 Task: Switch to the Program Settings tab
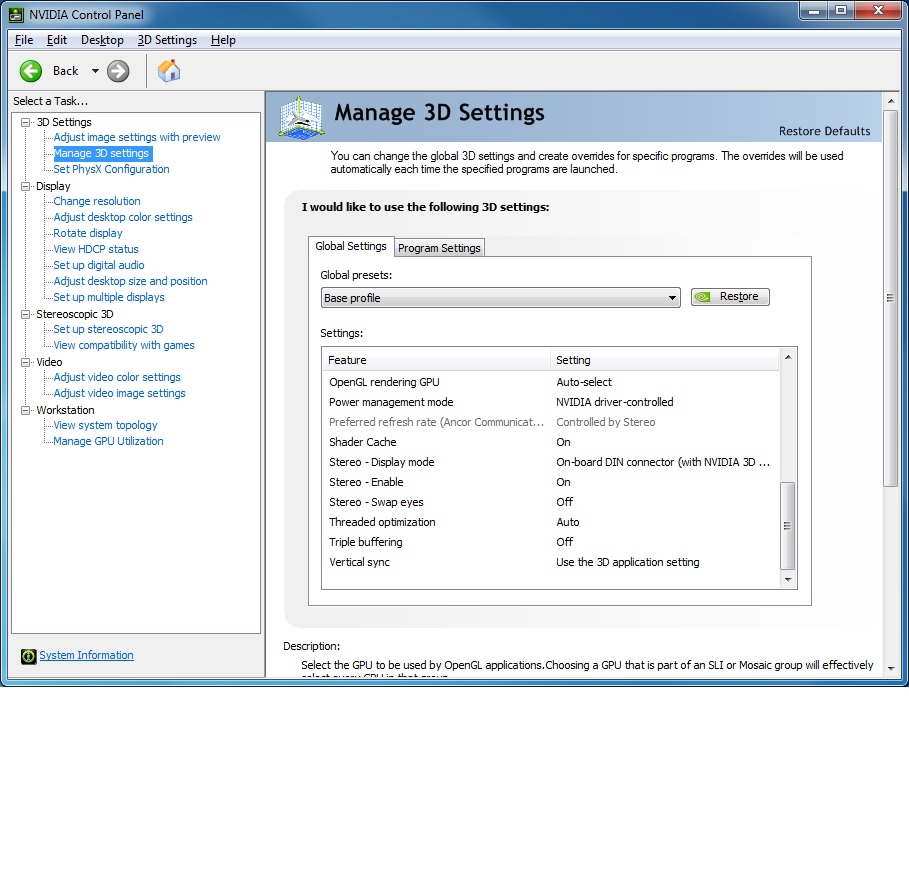tap(439, 248)
